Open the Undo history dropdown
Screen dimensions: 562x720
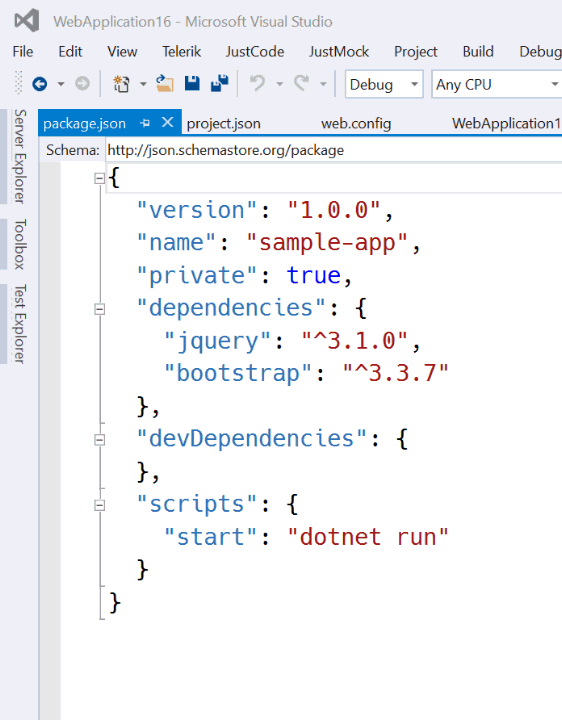tap(279, 84)
